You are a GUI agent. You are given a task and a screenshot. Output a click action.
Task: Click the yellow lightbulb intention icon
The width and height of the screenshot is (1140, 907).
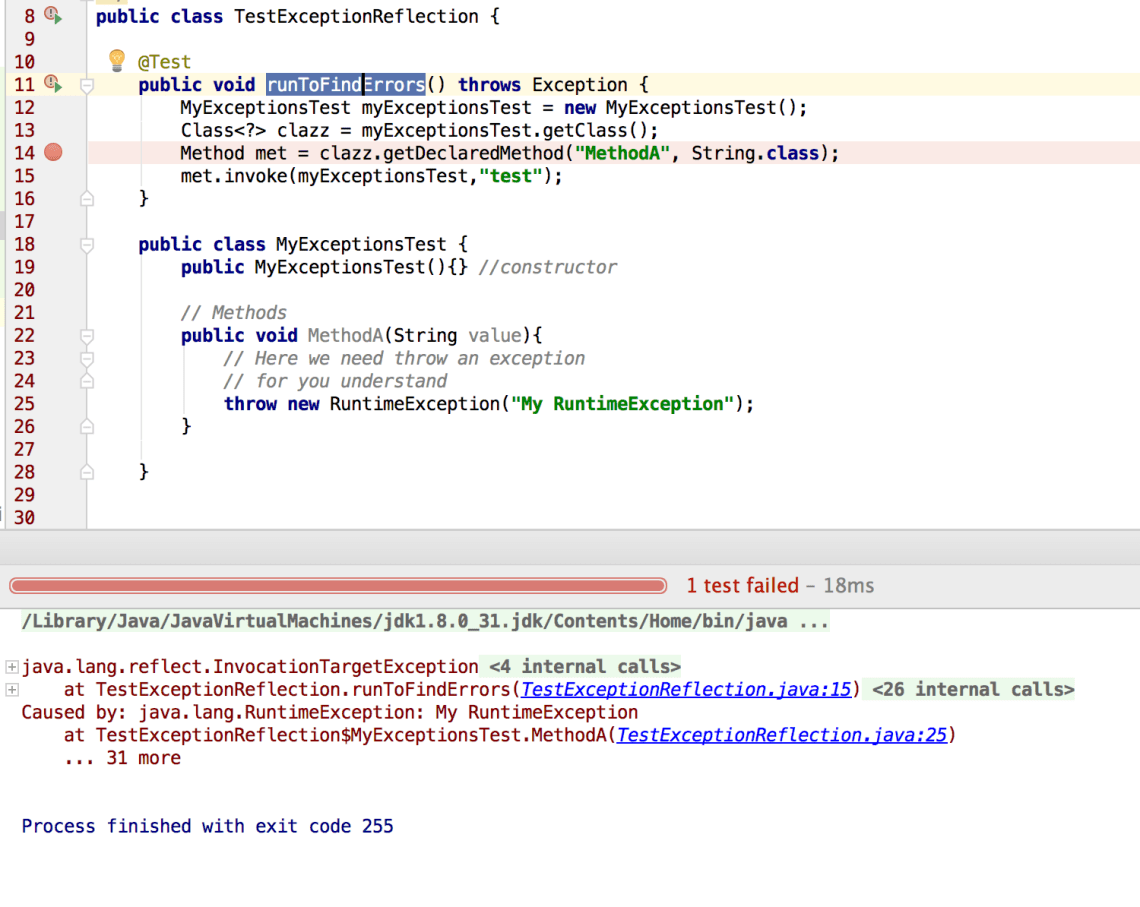[x=117, y=60]
